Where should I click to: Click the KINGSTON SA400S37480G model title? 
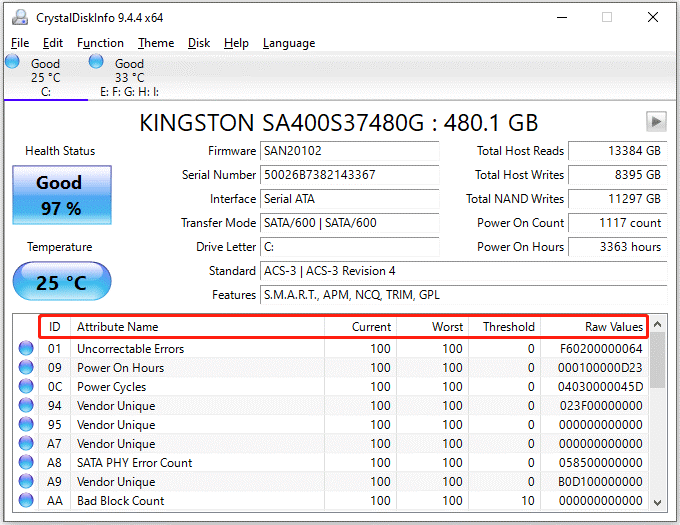tap(339, 123)
